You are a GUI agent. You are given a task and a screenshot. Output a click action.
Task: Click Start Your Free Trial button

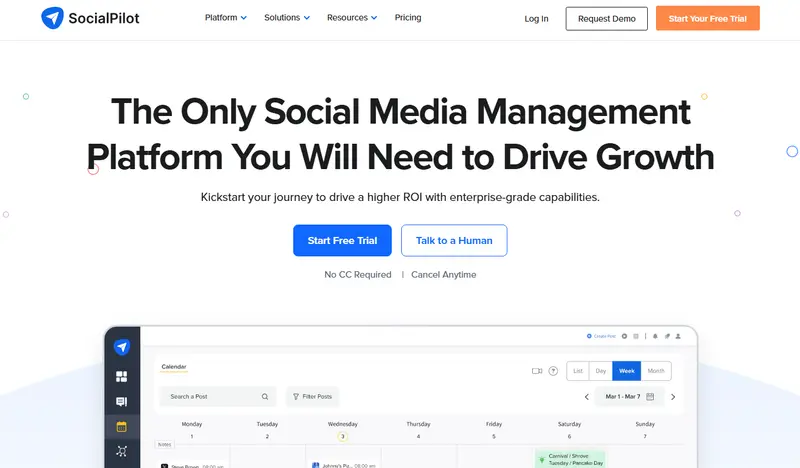click(x=708, y=18)
